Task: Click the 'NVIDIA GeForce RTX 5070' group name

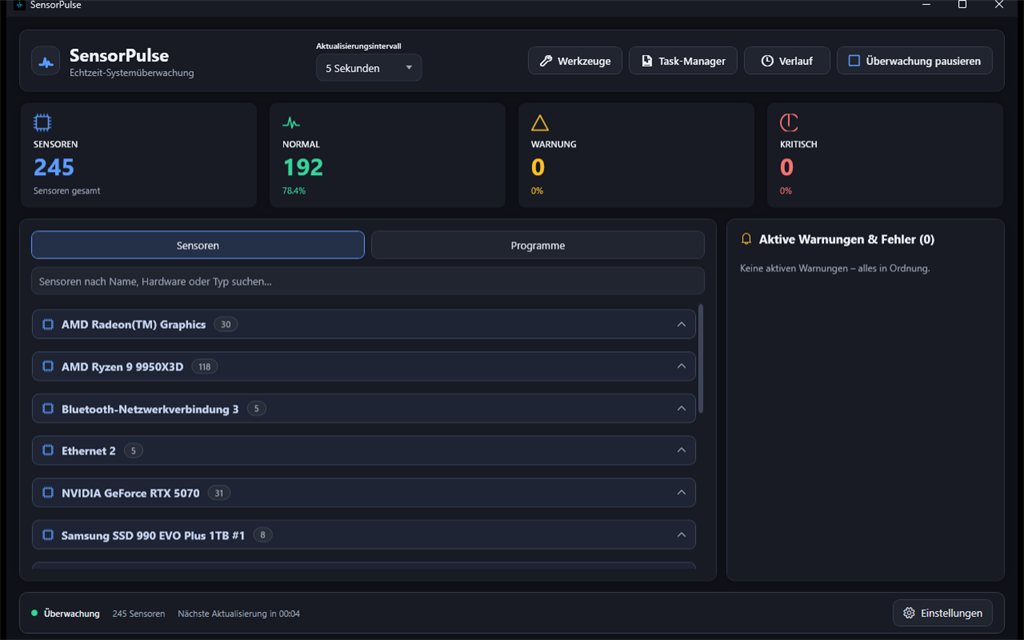Action: 131,493
